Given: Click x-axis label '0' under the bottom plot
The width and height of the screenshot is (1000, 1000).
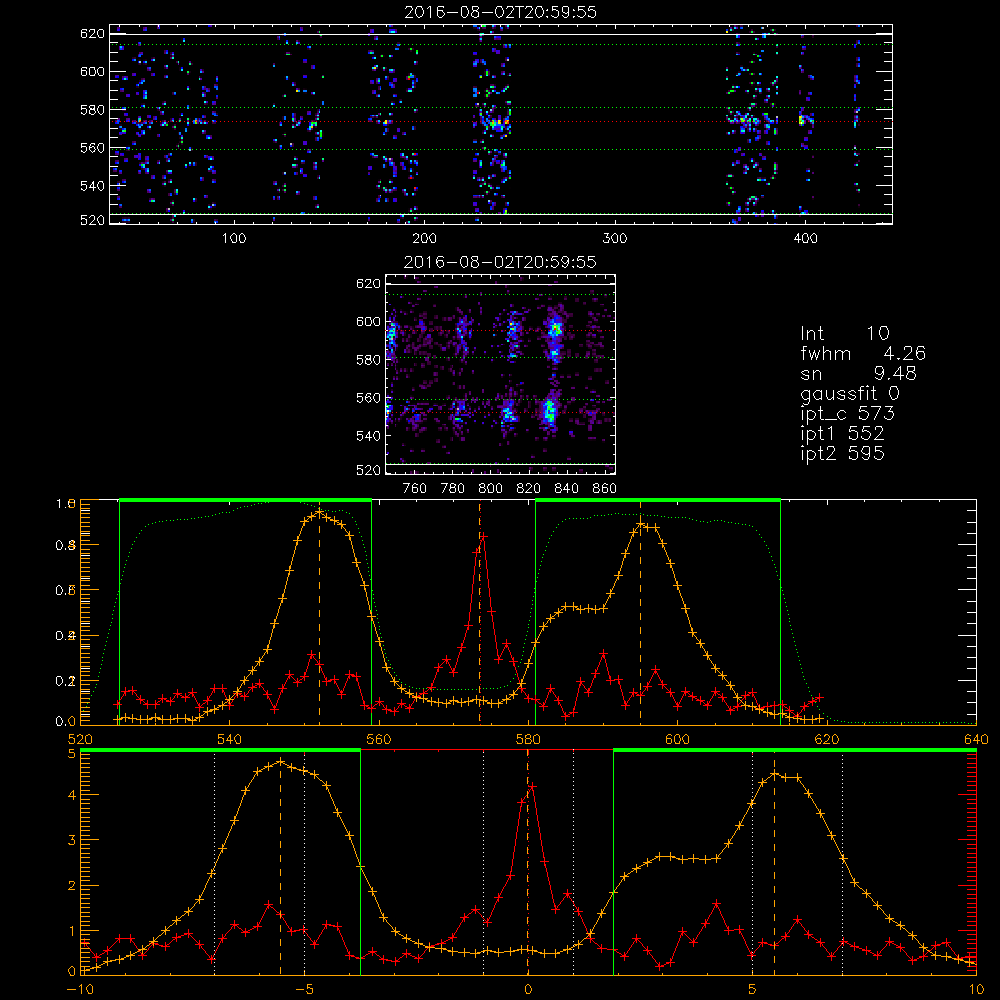Looking at the screenshot, I should coord(527,989).
